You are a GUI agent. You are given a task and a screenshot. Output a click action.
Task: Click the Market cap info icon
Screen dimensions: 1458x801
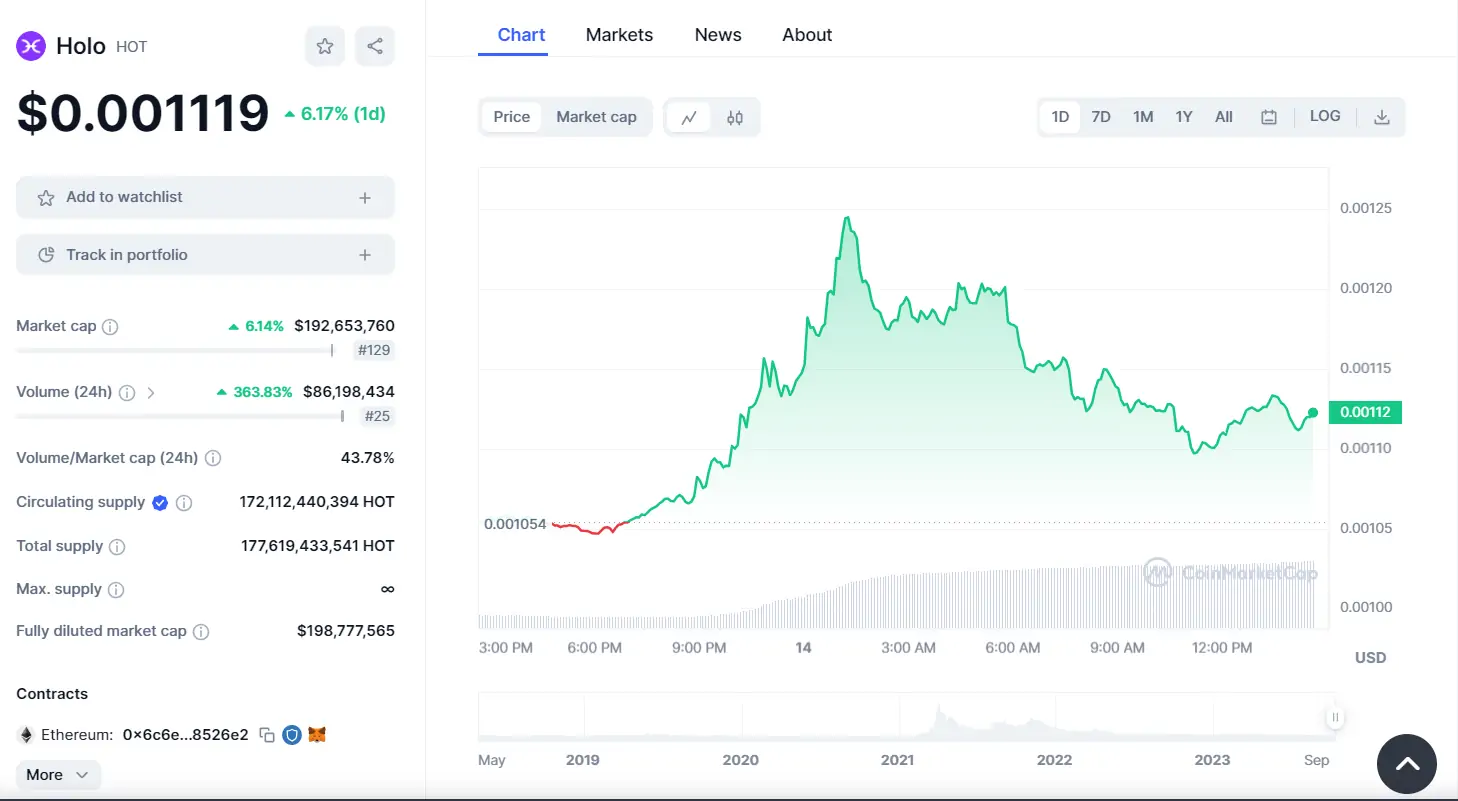[x=111, y=326]
